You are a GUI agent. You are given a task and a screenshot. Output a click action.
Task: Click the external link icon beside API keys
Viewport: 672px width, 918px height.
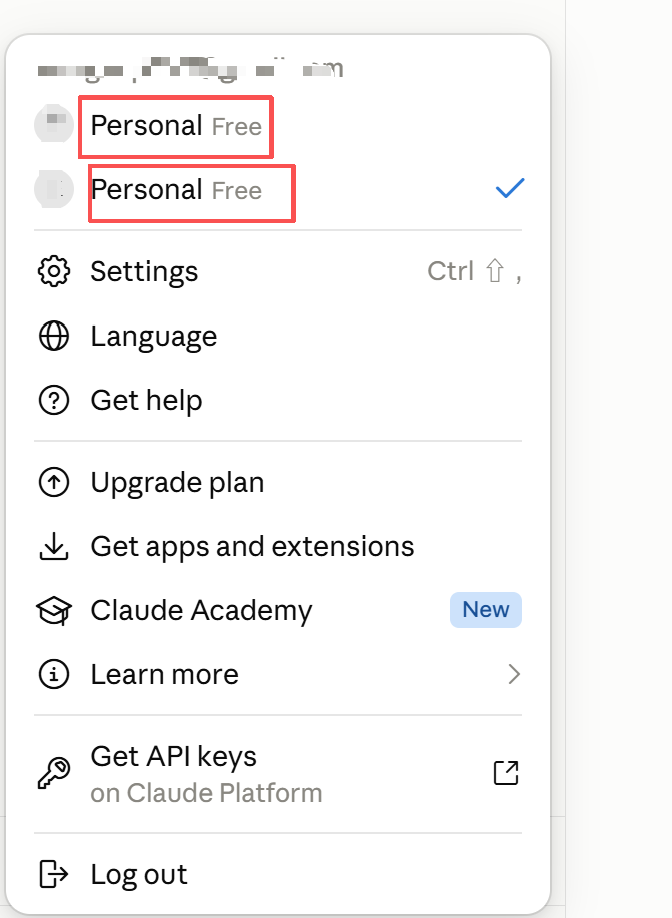(x=506, y=773)
